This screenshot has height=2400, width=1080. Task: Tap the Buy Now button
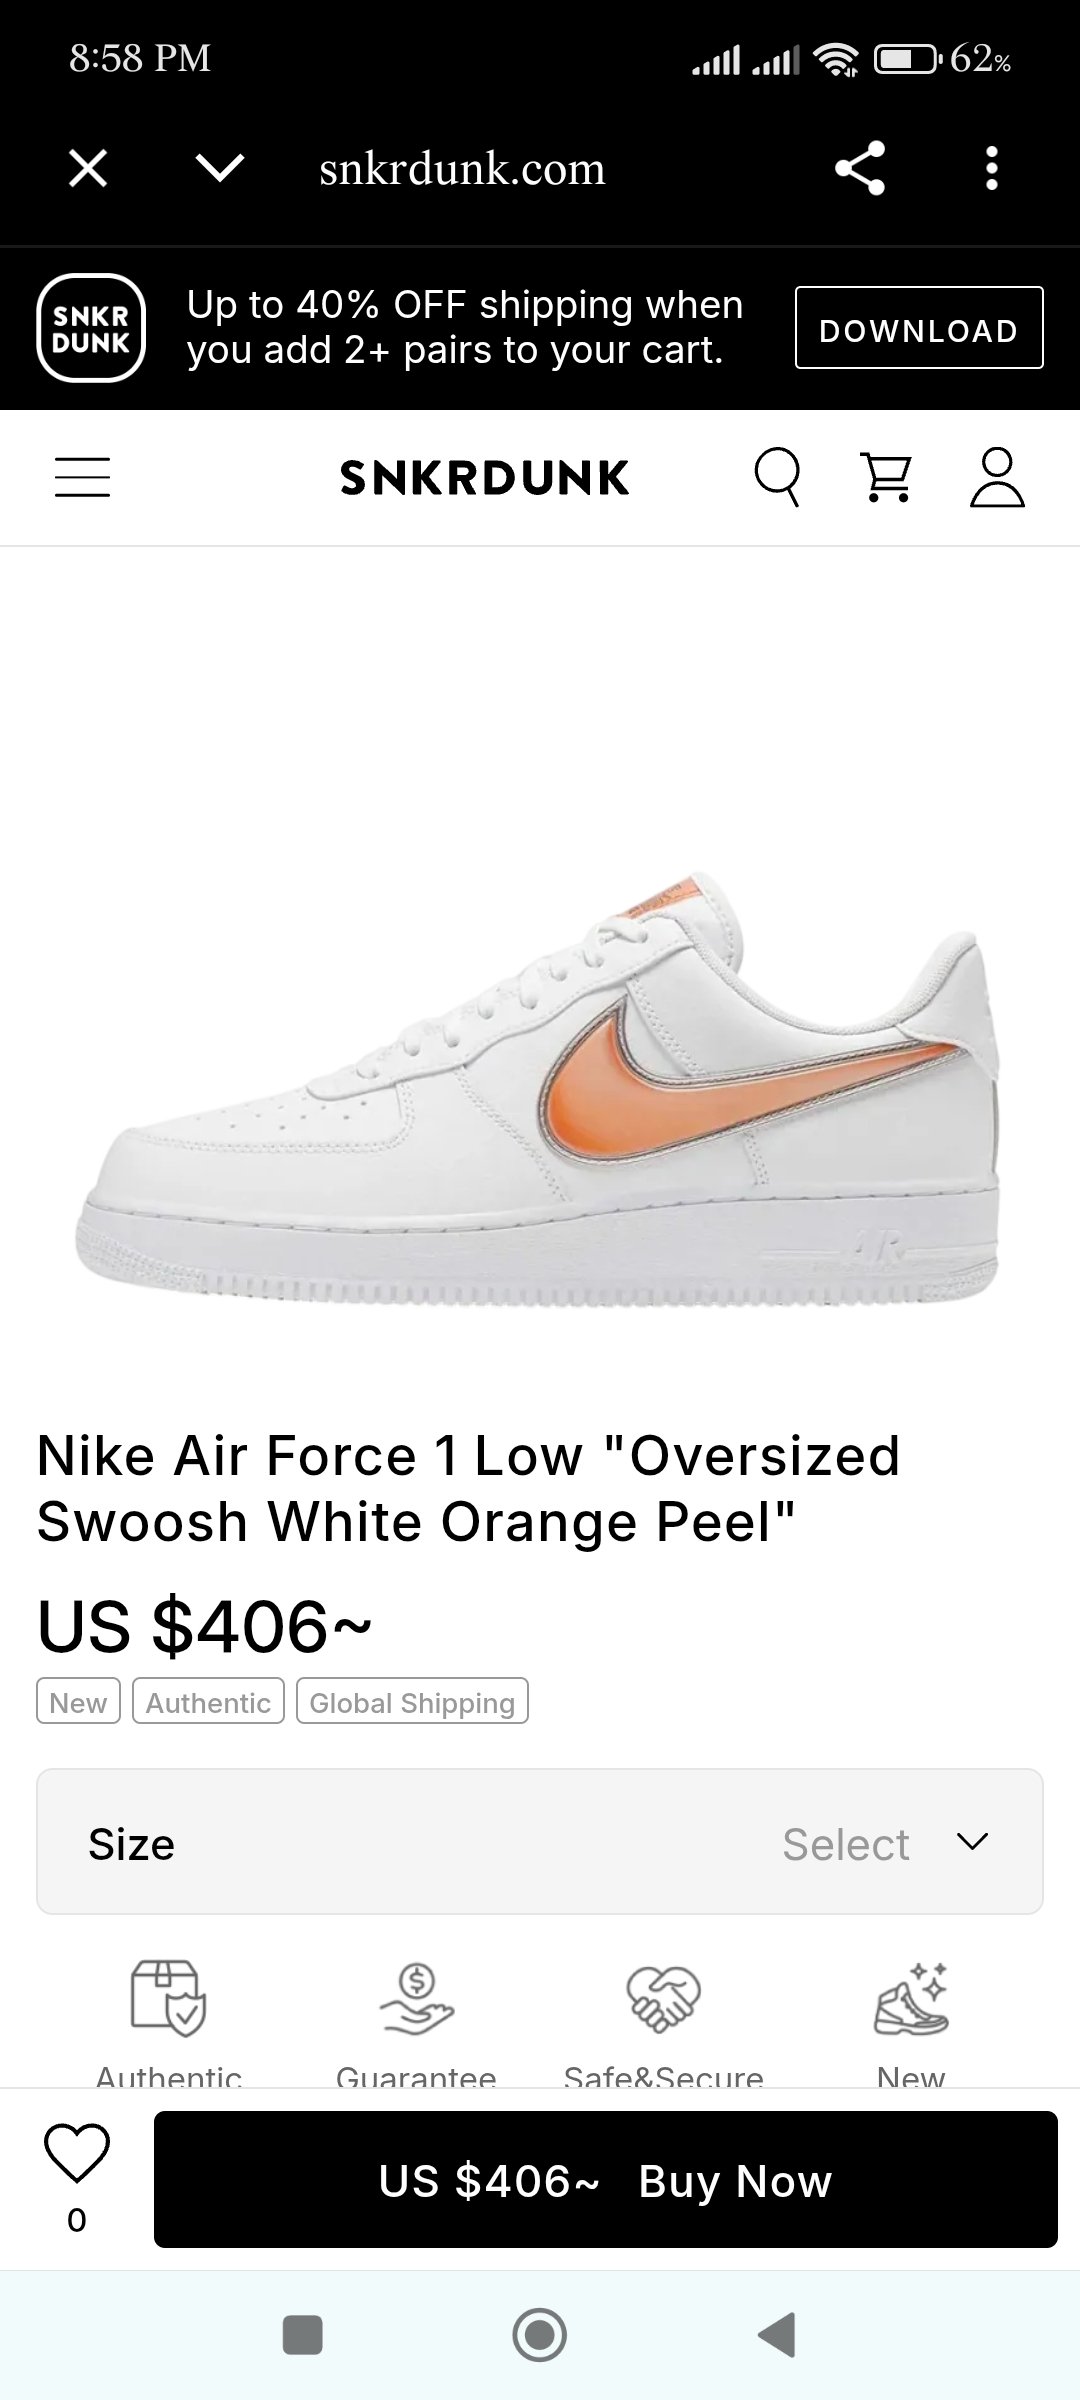point(606,2180)
